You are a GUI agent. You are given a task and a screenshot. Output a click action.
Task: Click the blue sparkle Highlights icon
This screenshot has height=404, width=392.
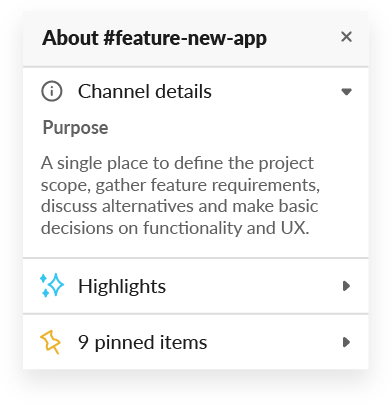(52, 285)
